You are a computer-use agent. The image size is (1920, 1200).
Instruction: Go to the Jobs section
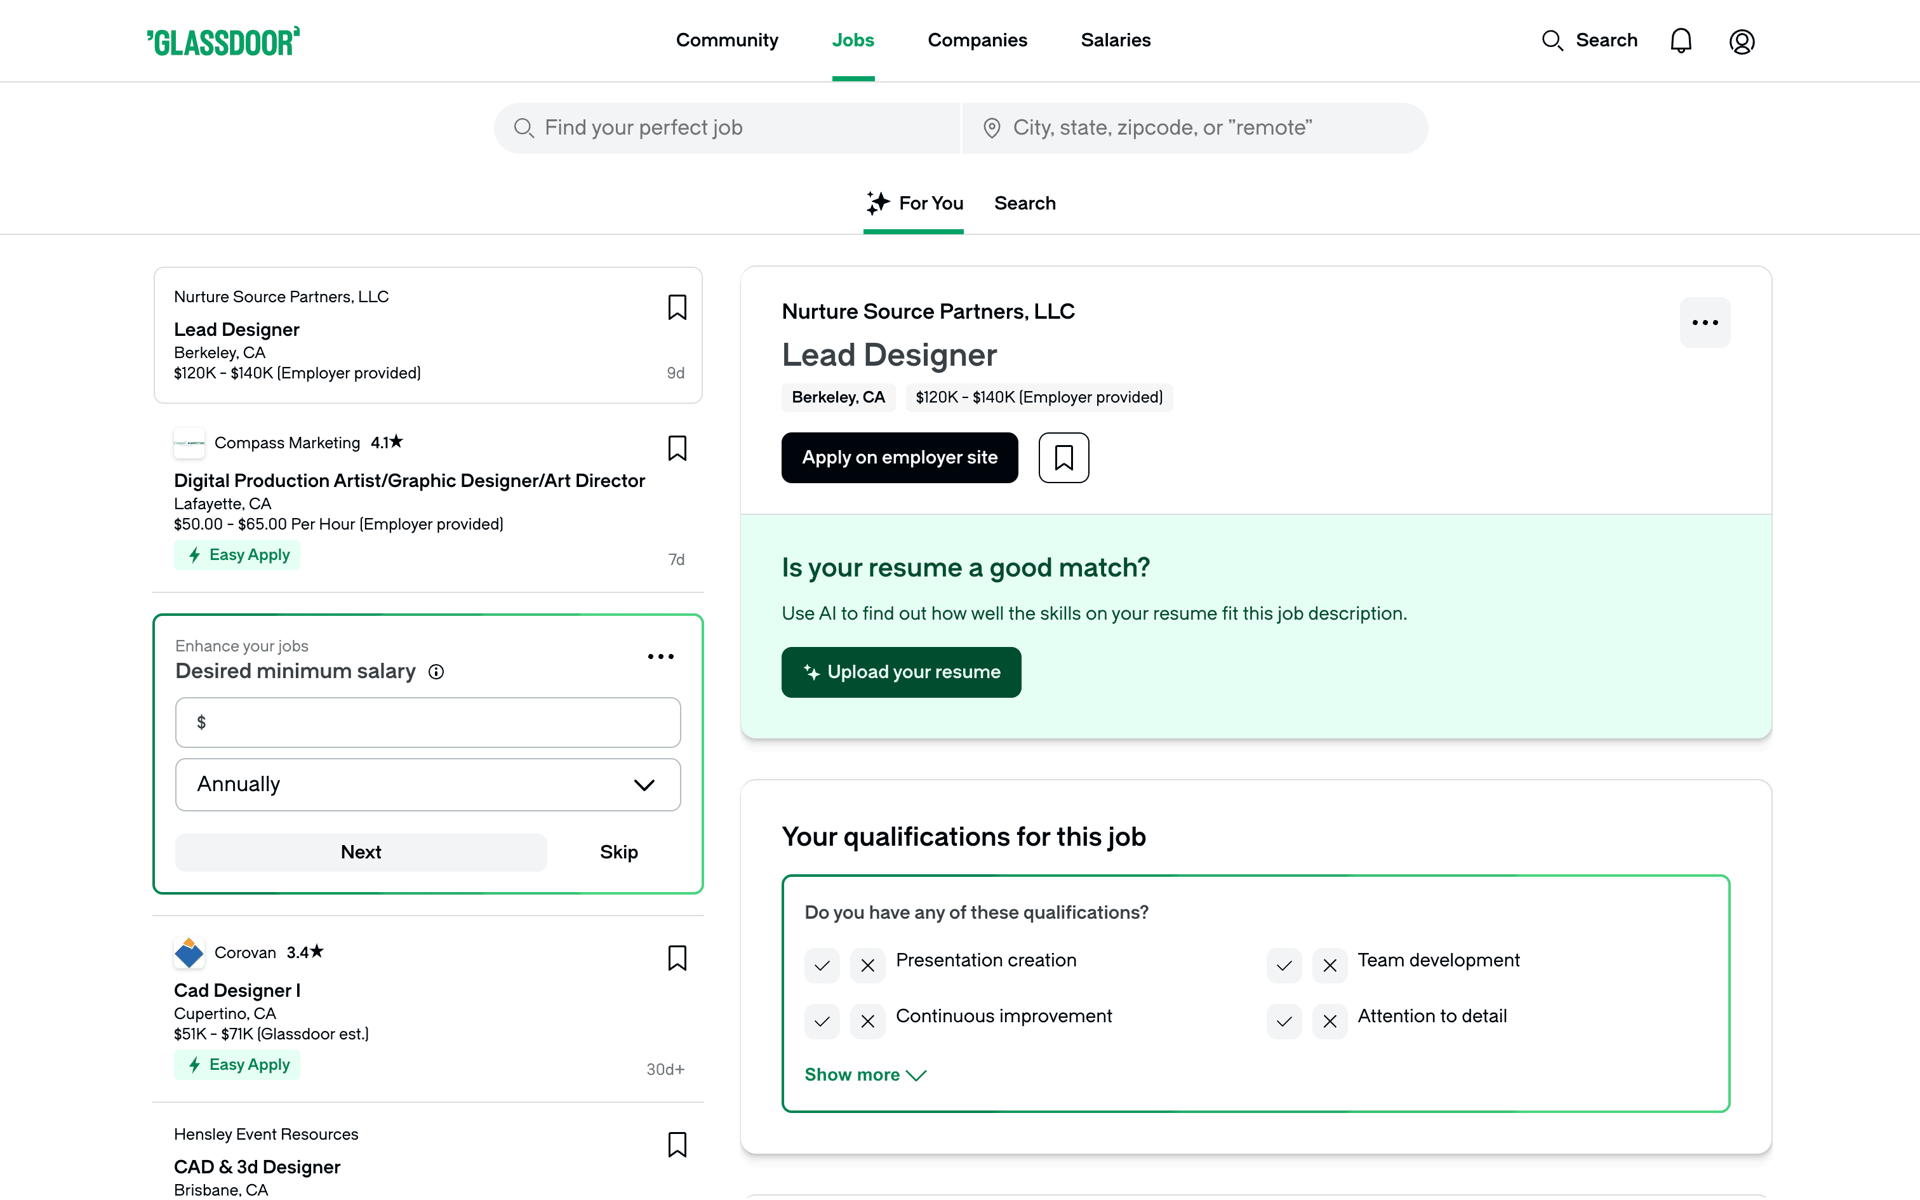click(x=853, y=40)
